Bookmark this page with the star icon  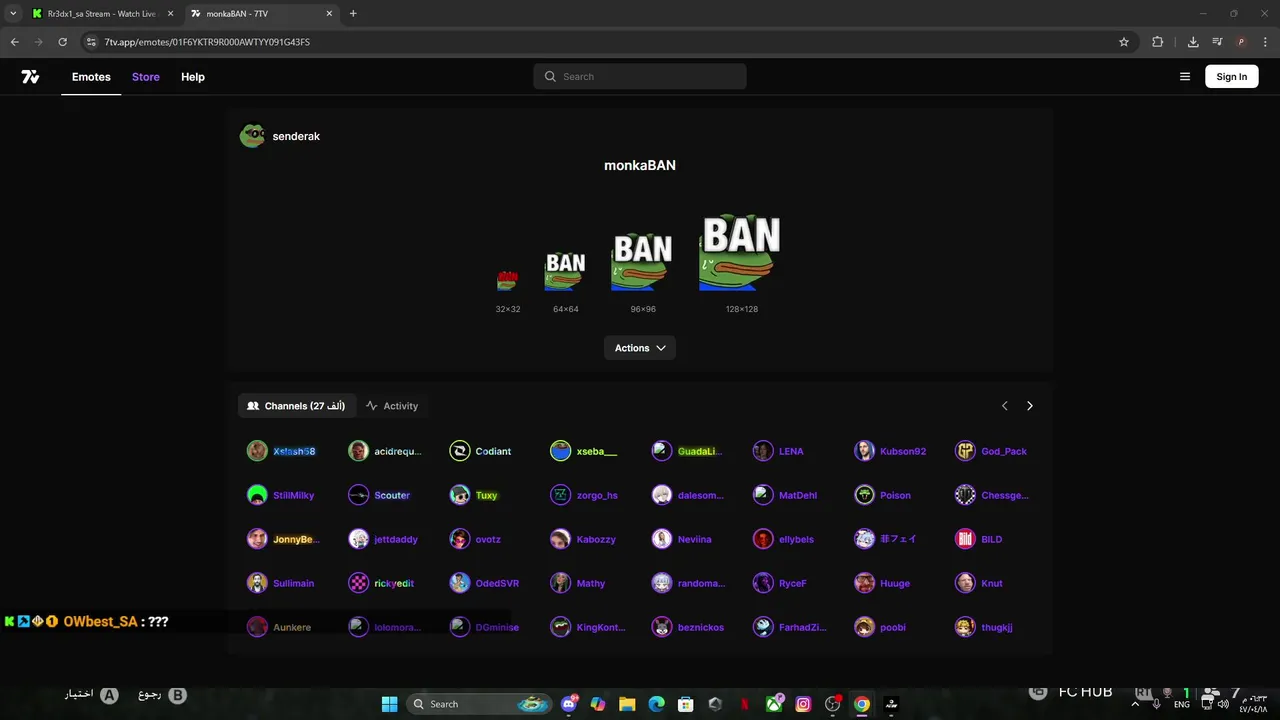click(1124, 42)
